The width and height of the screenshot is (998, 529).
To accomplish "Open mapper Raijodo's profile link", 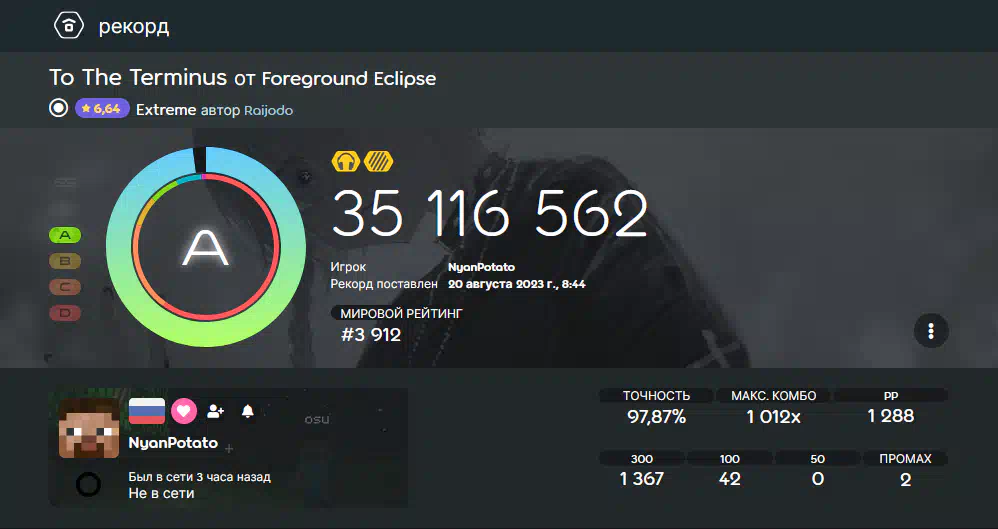I will 269,110.
